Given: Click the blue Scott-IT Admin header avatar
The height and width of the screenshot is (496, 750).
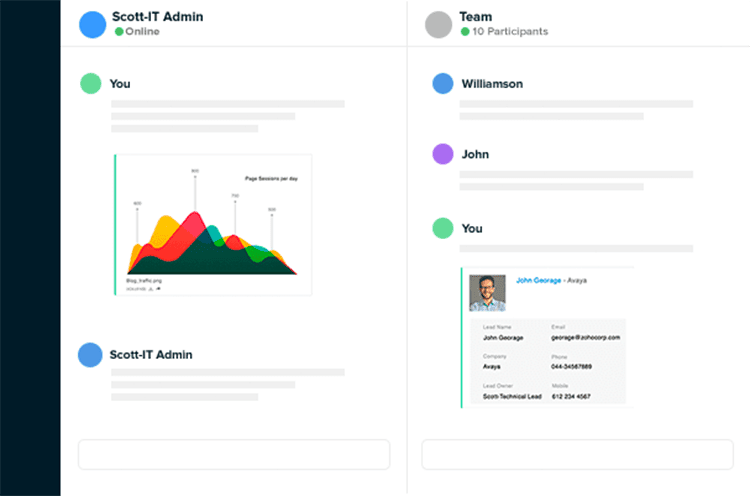Looking at the screenshot, I should [92, 24].
